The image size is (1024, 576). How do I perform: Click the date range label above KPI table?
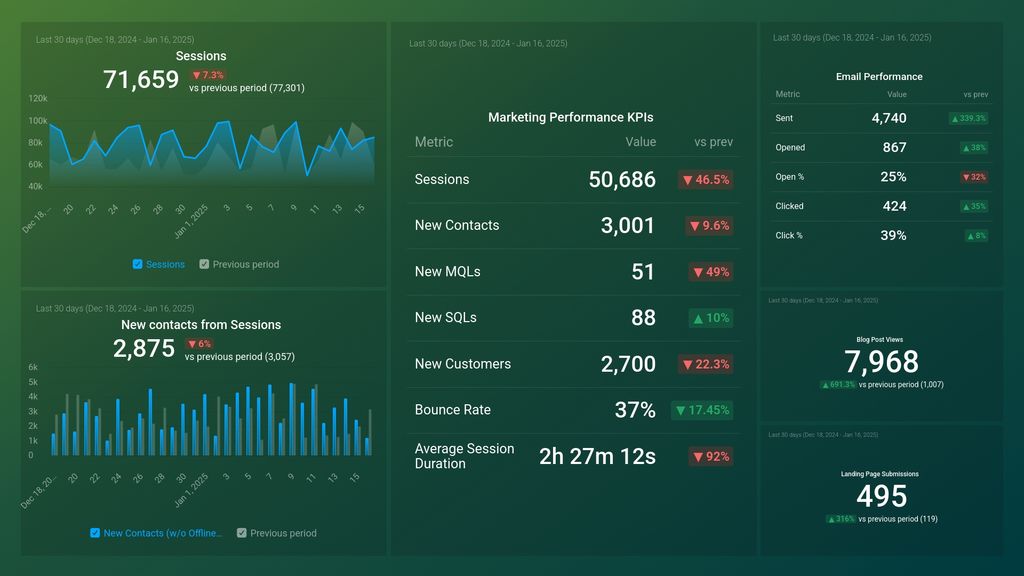click(488, 43)
